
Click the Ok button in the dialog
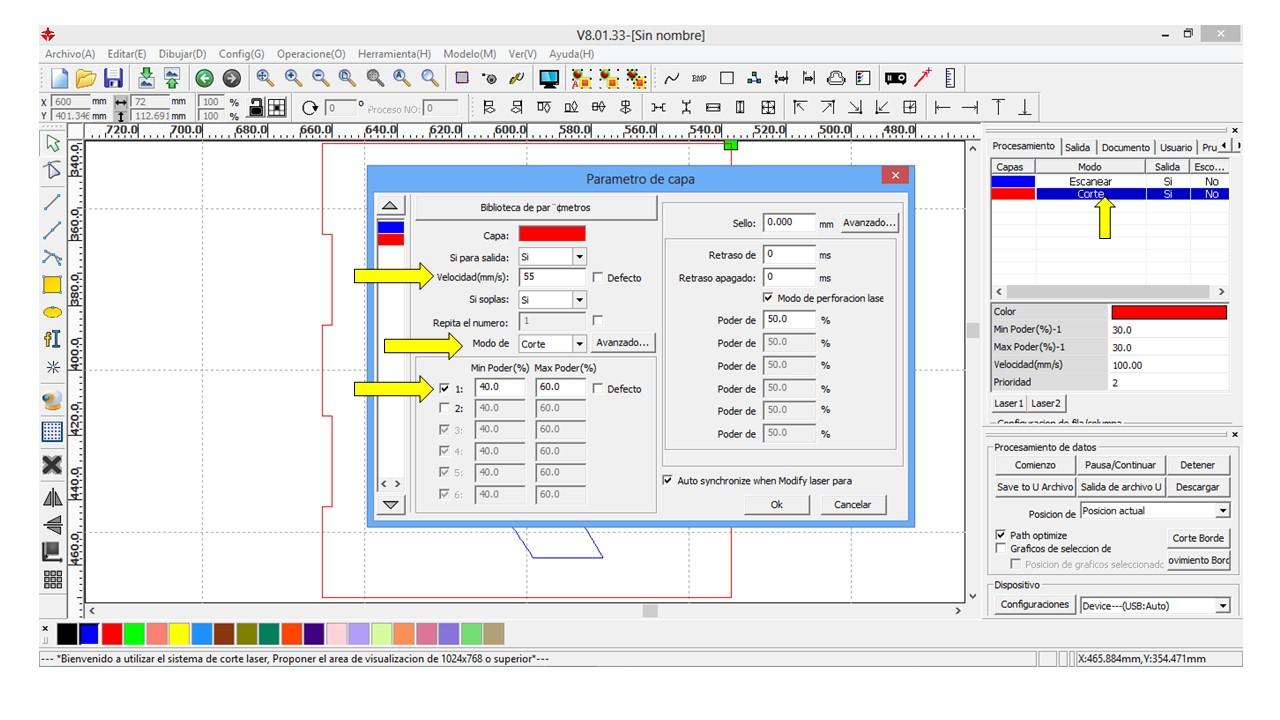pos(776,505)
